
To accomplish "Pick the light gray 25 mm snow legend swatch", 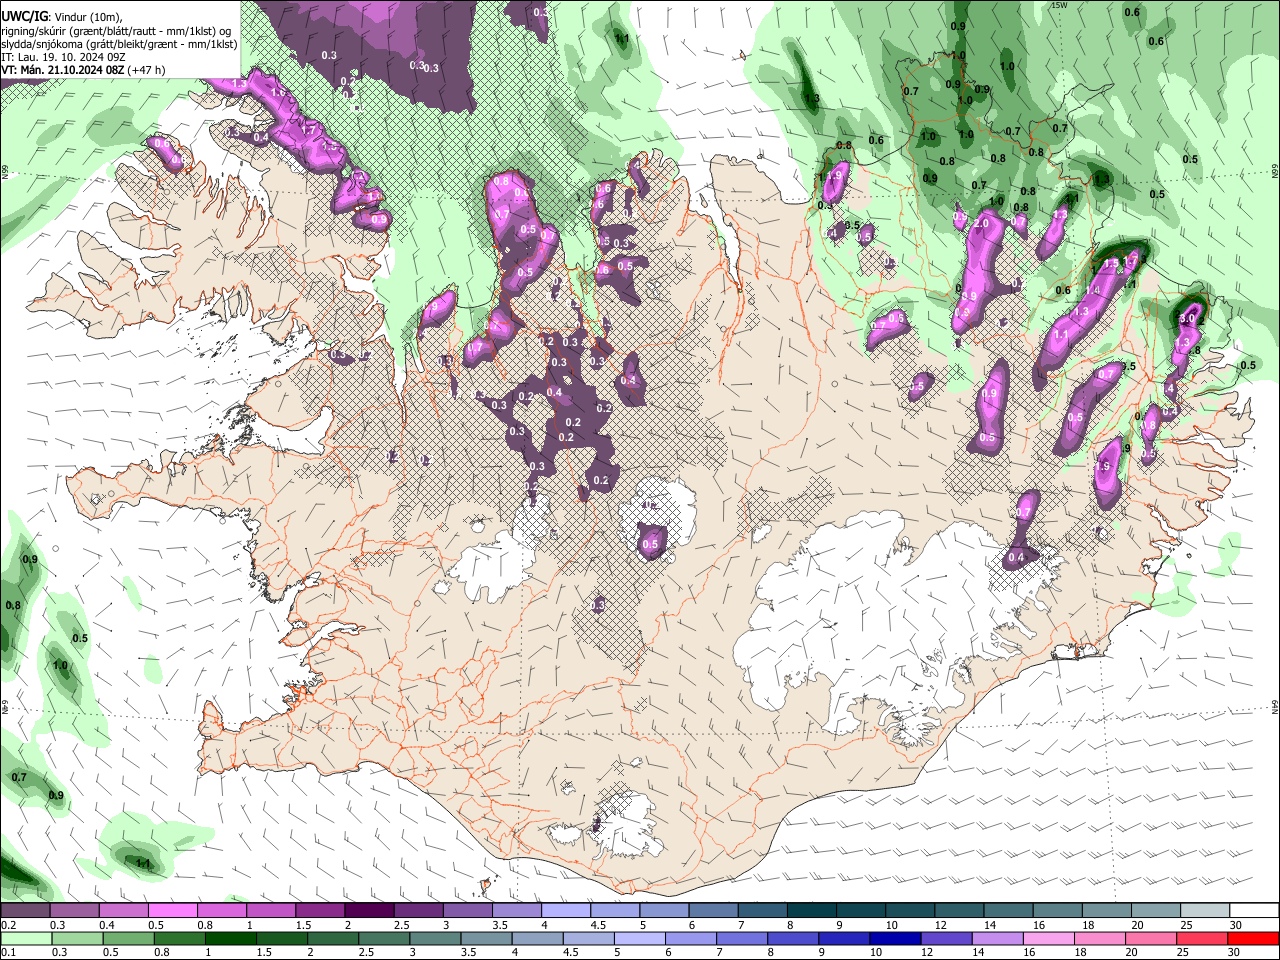I will click(1203, 911).
